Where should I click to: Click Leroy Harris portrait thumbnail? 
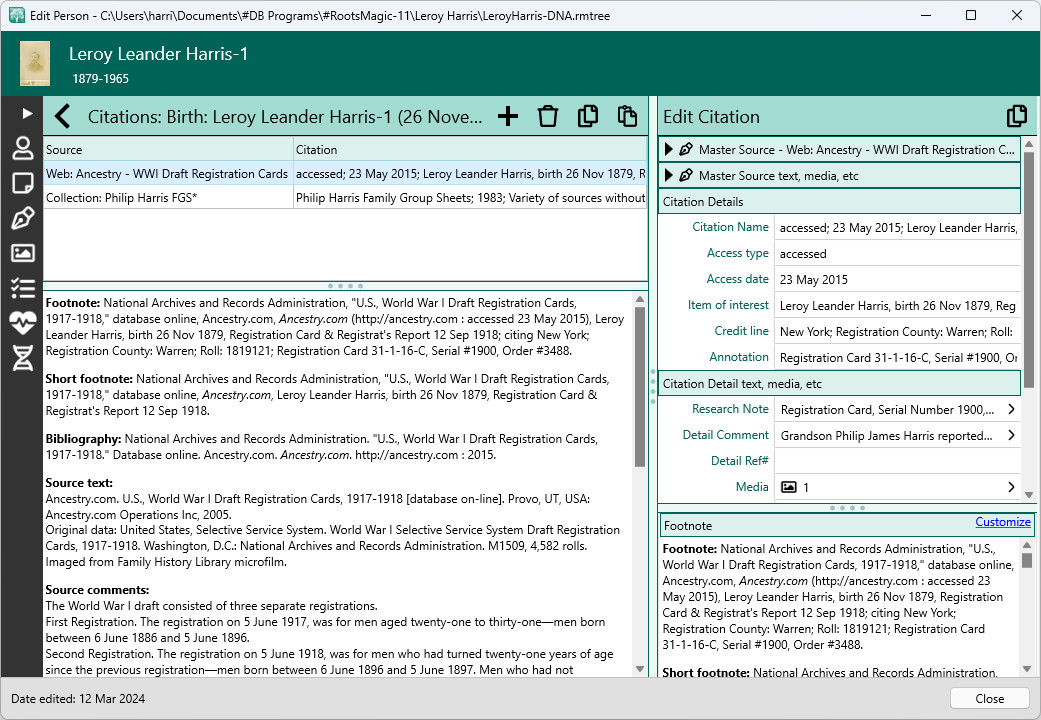tap(35, 64)
